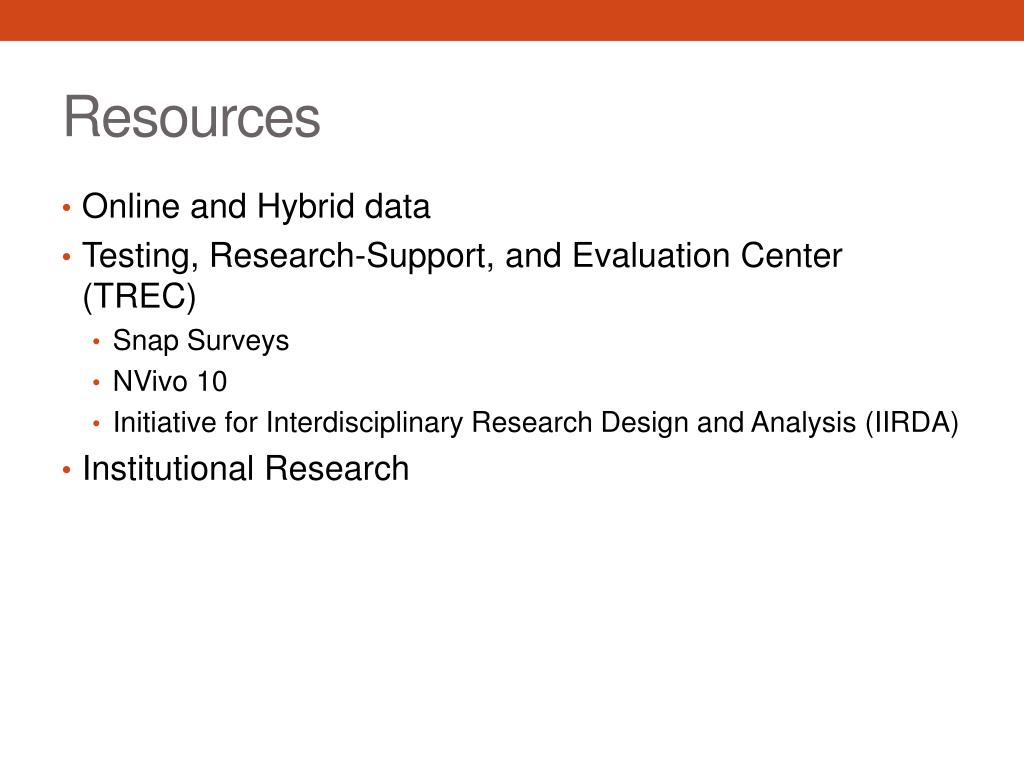Click the bullet dot before Initiative

(97, 424)
